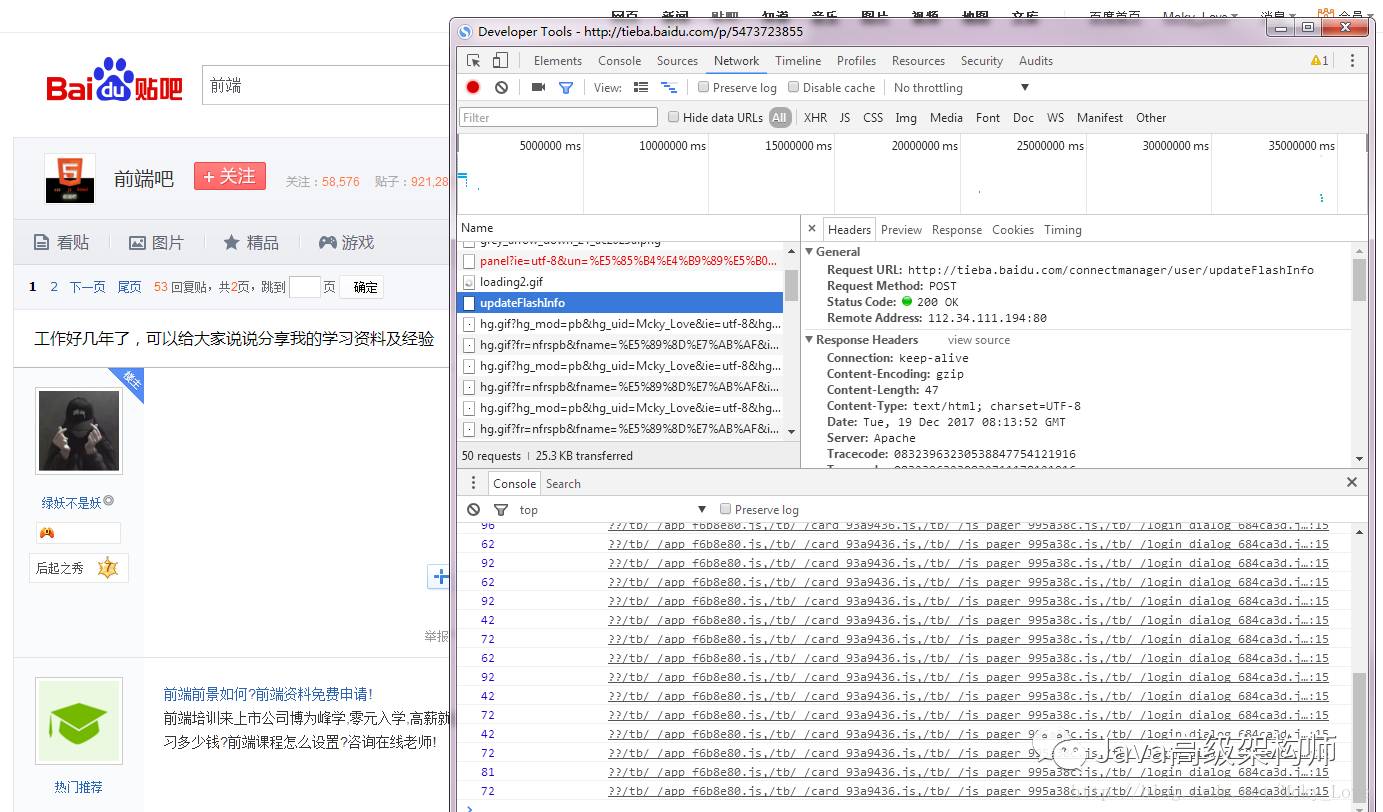Viewport: 1383px width, 812px height.
Task: Switch to the Security tab
Action: click(981, 61)
